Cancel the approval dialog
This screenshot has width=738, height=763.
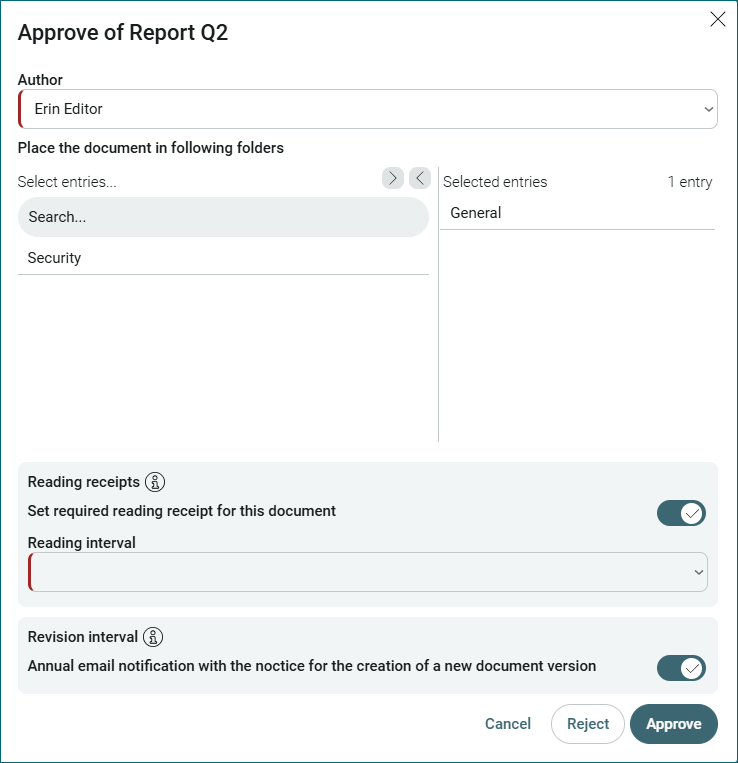[x=508, y=724]
